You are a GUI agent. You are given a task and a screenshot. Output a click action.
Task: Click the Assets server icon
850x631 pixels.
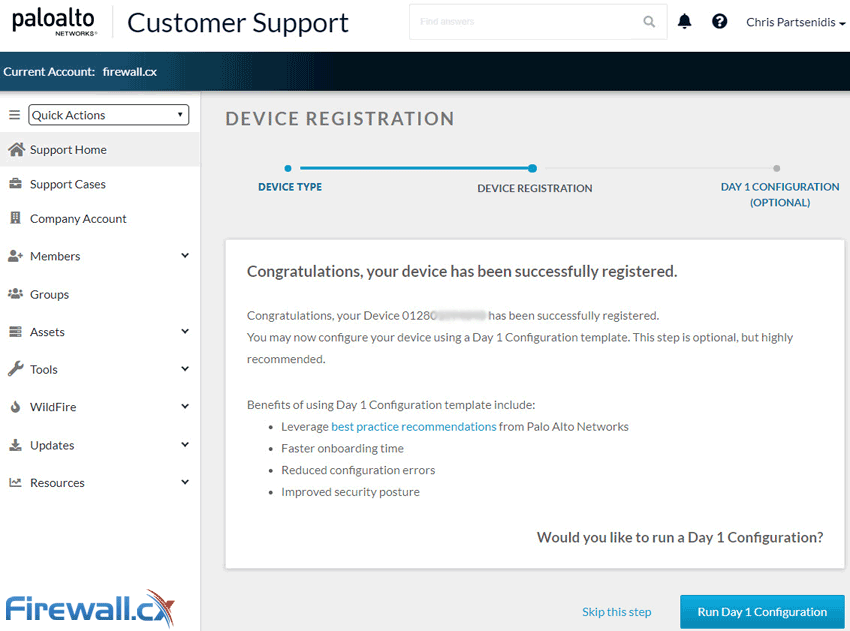point(16,331)
